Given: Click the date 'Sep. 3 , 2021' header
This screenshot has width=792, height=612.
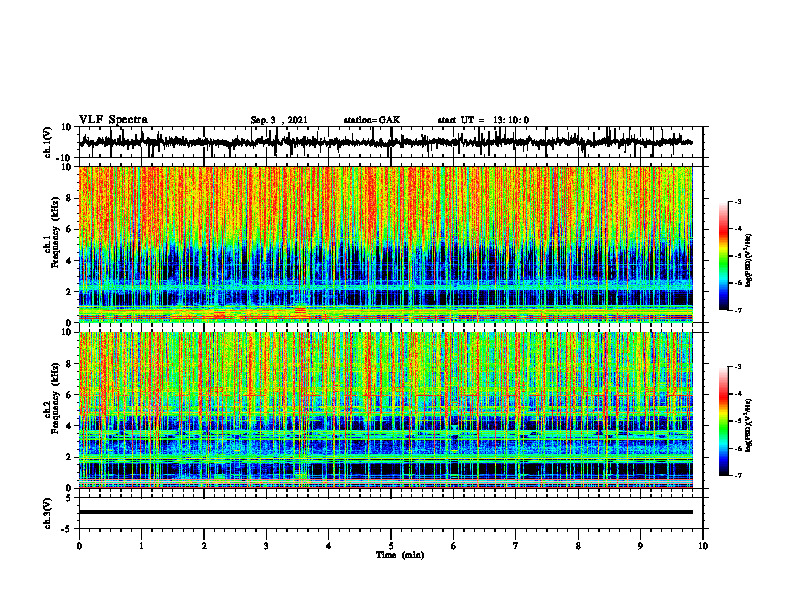Looking at the screenshot, I should click(x=279, y=120).
